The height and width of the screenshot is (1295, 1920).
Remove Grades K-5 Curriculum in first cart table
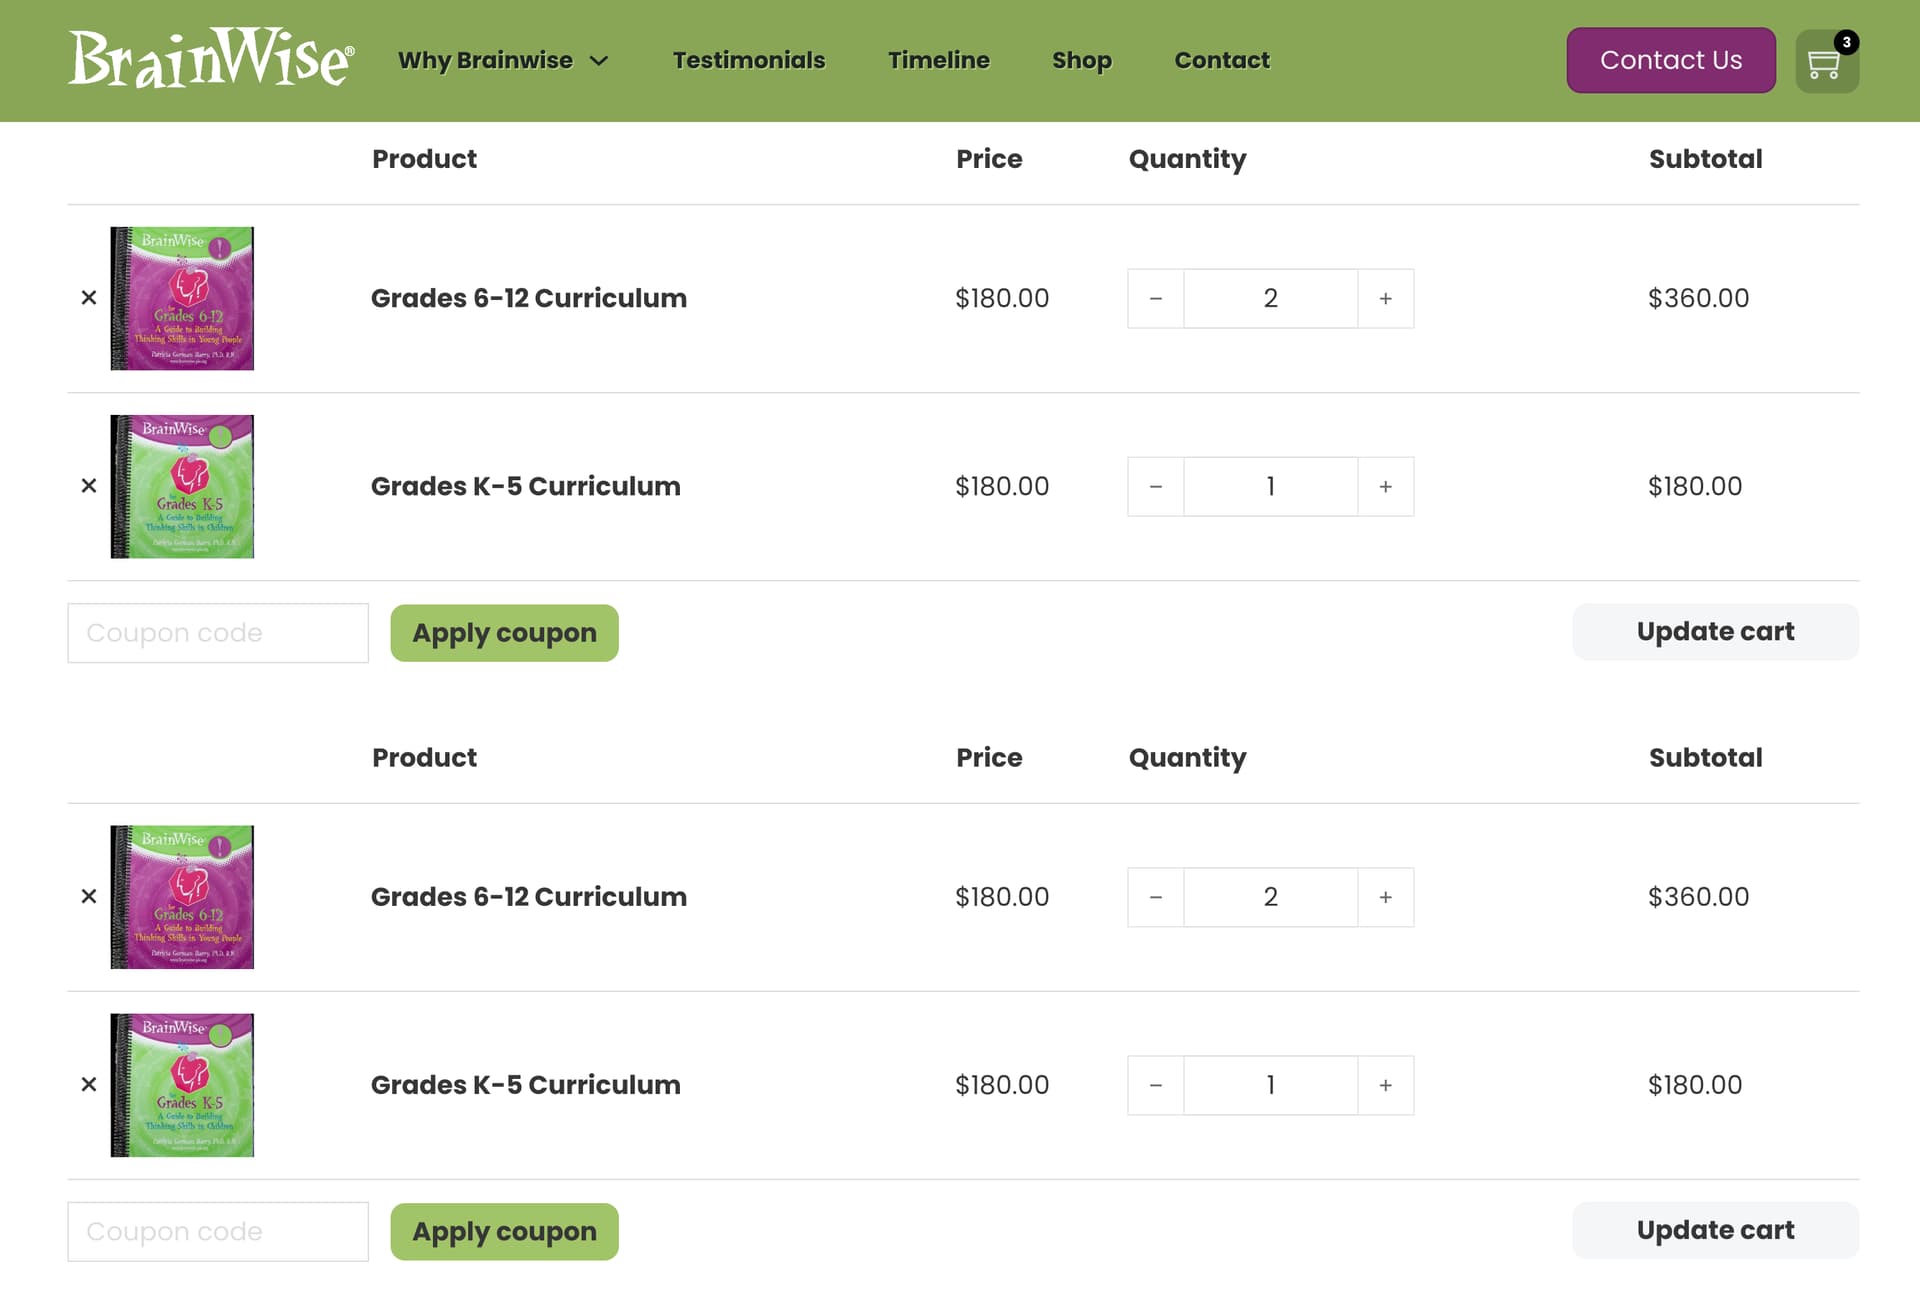[89, 486]
